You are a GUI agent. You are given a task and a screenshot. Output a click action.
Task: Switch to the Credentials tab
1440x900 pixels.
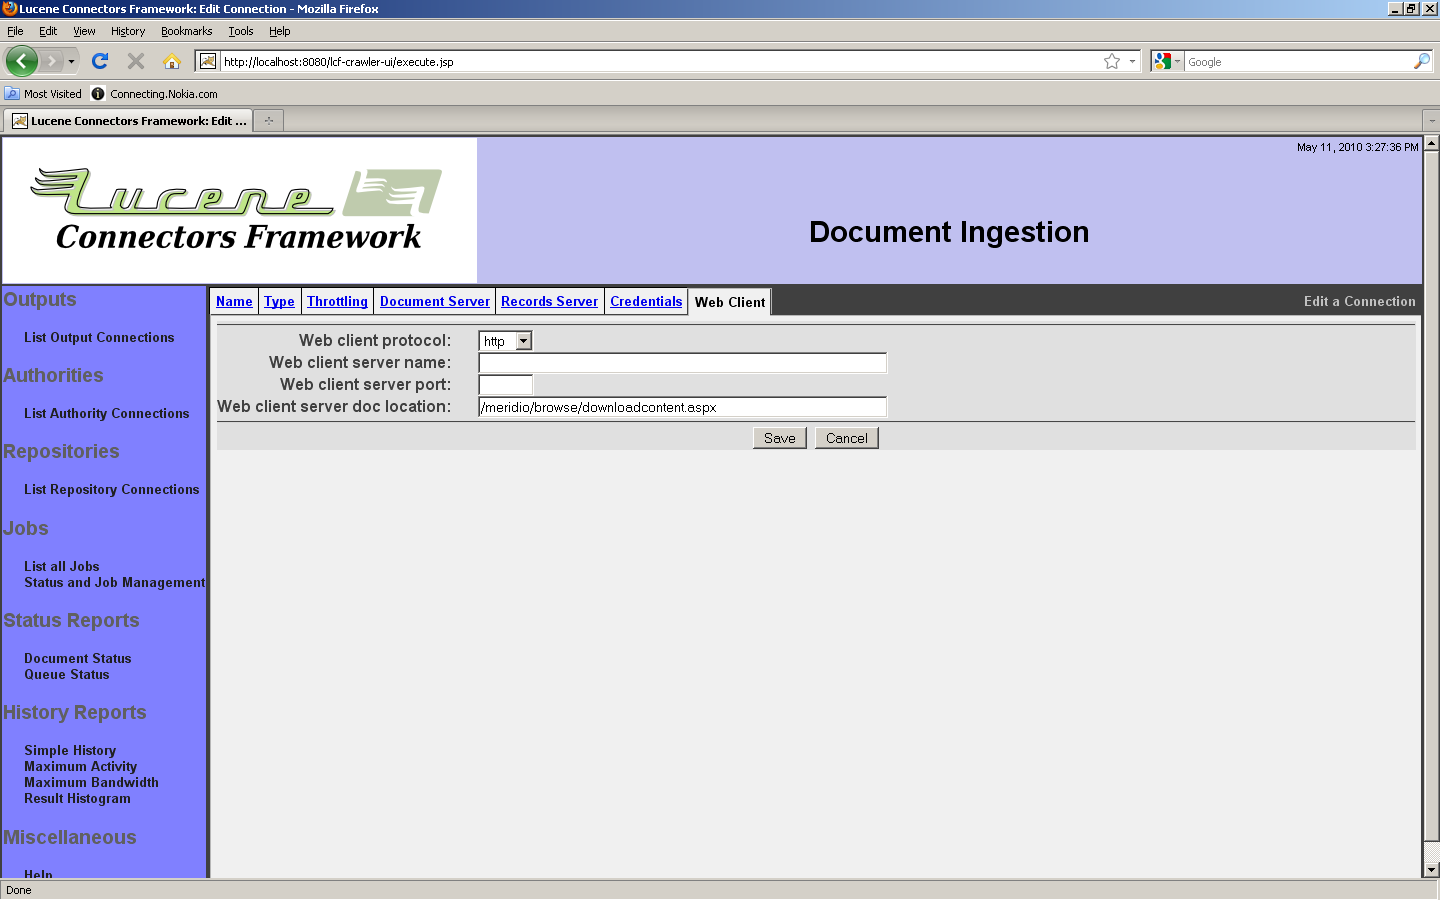[x=646, y=301]
